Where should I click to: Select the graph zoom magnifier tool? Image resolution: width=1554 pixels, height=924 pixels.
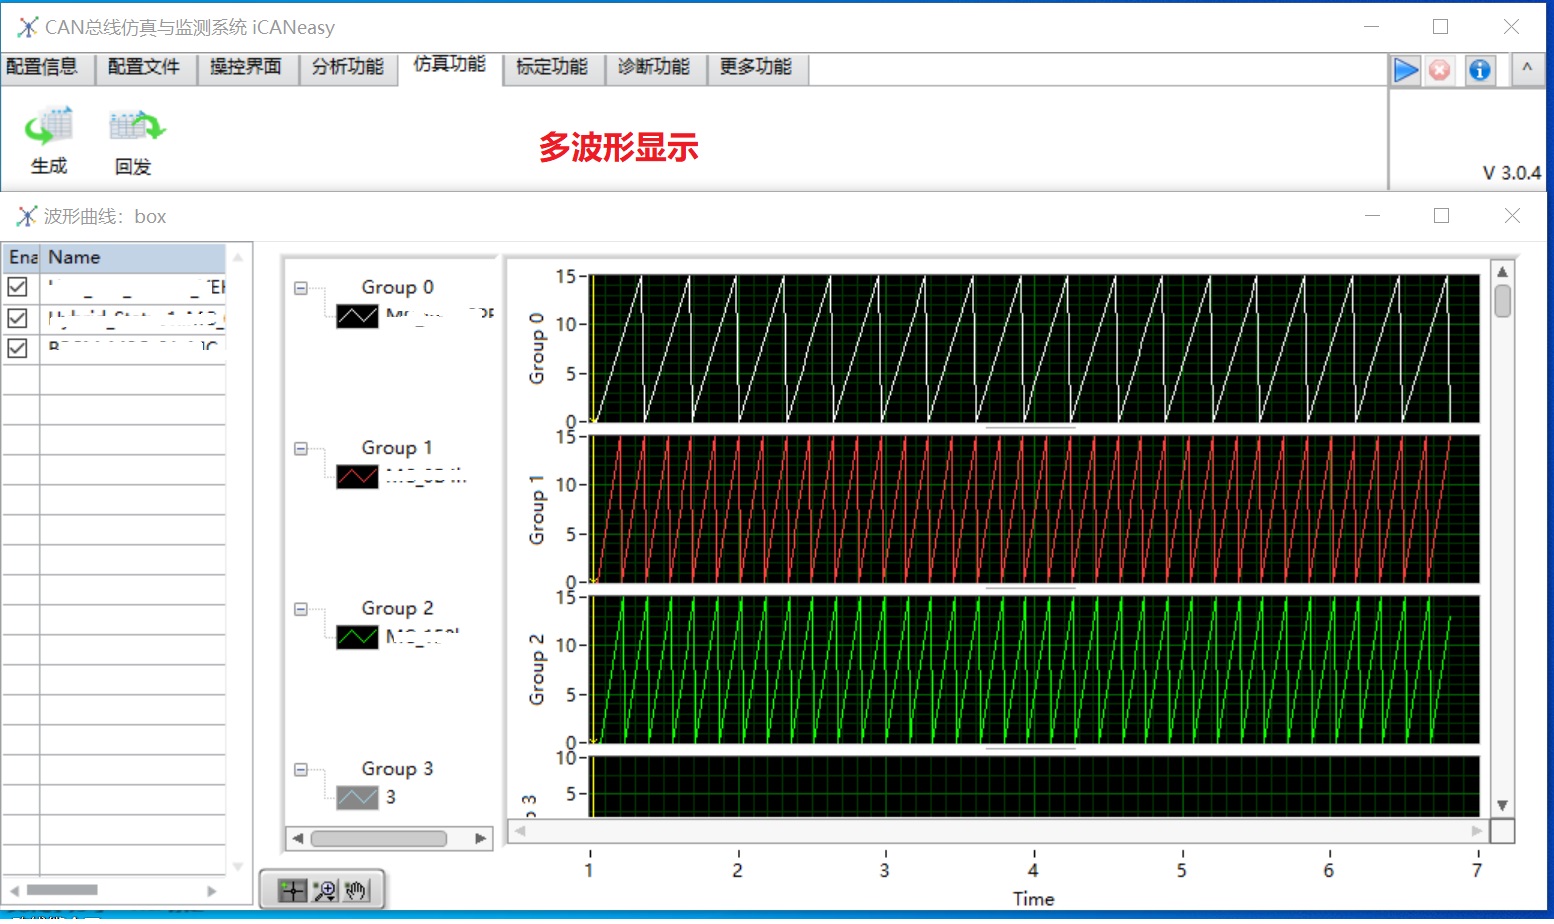coord(324,890)
